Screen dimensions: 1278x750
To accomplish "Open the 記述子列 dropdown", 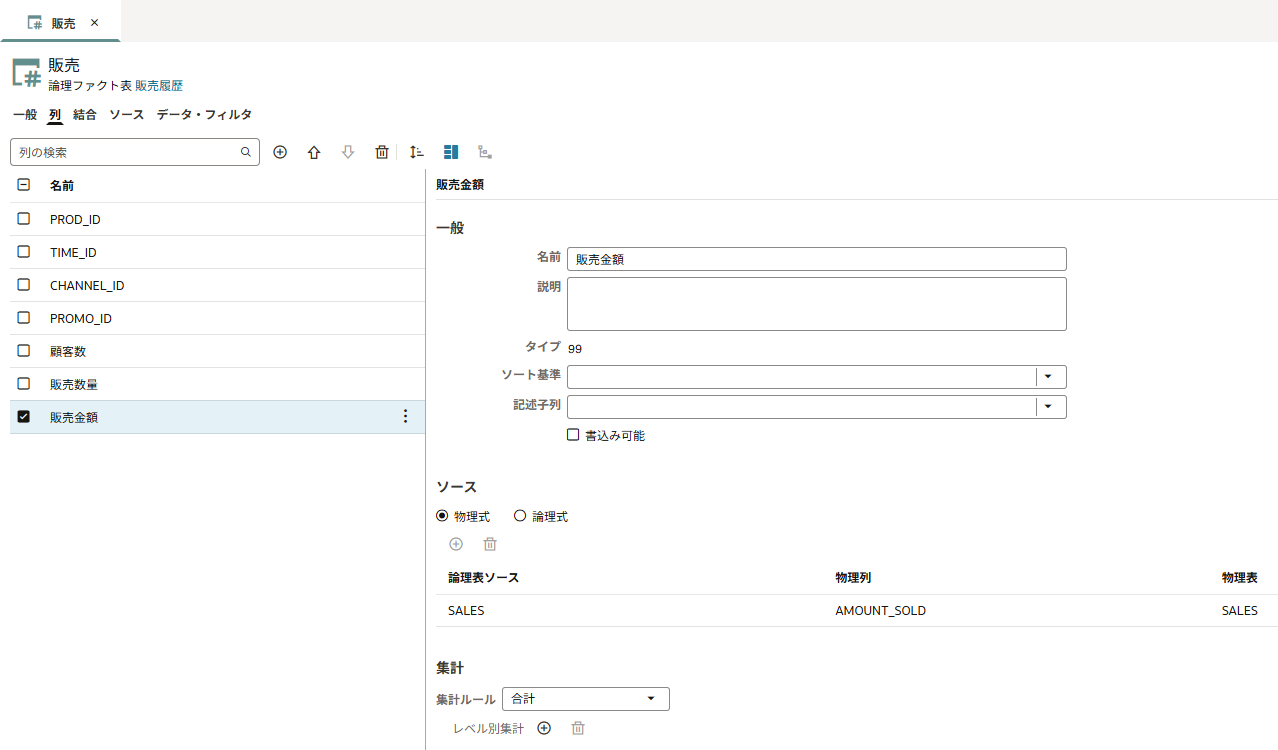I will click(x=1049, y=407).
